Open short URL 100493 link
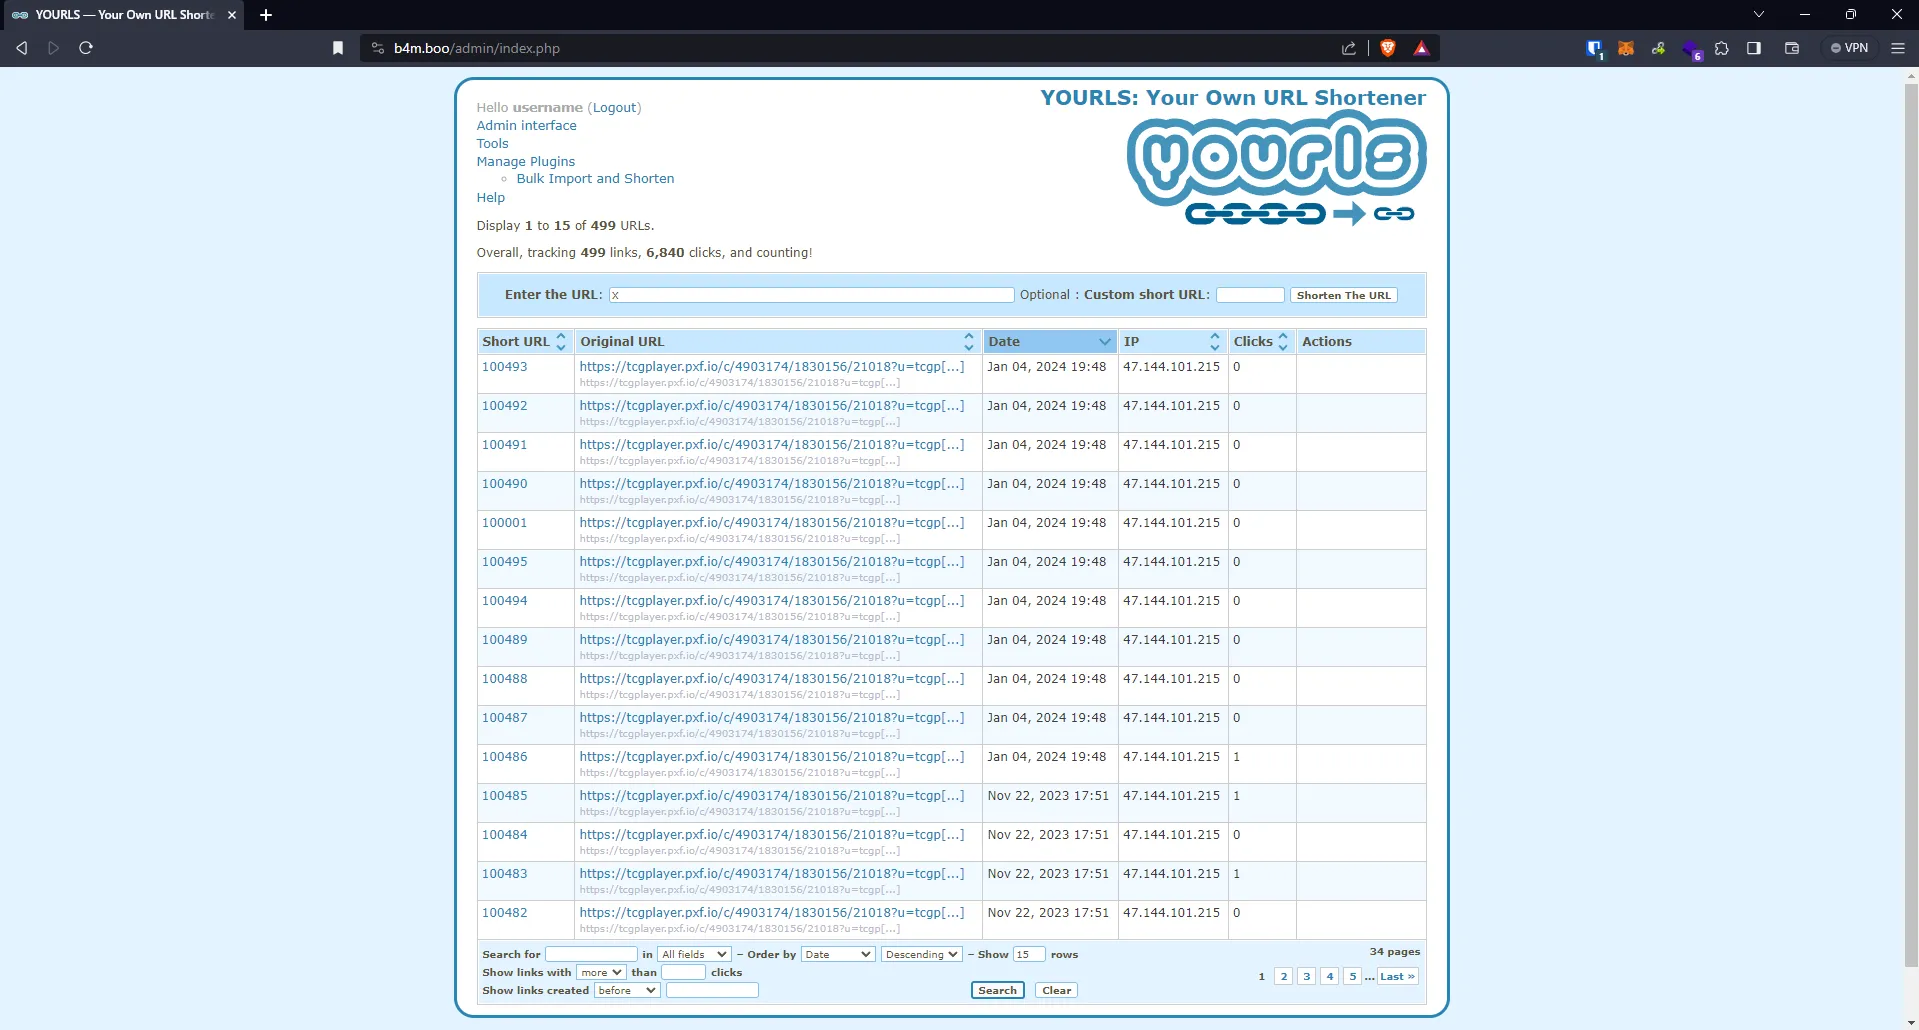 [504, 367]
